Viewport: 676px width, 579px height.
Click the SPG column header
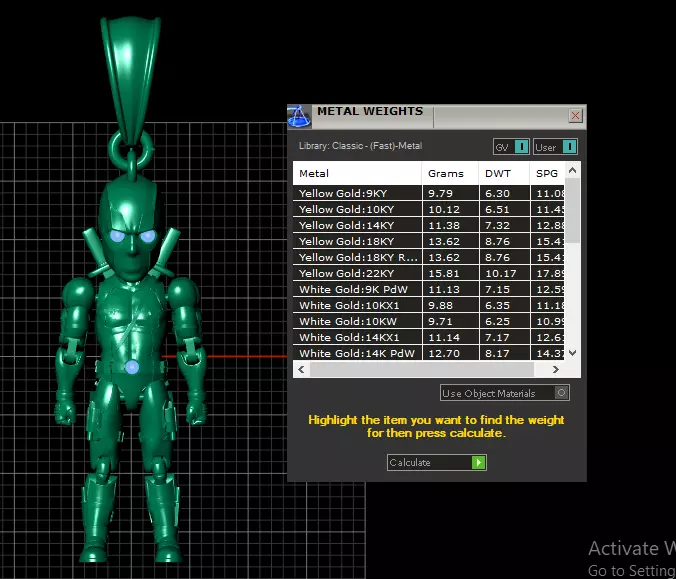coord(547,173)
